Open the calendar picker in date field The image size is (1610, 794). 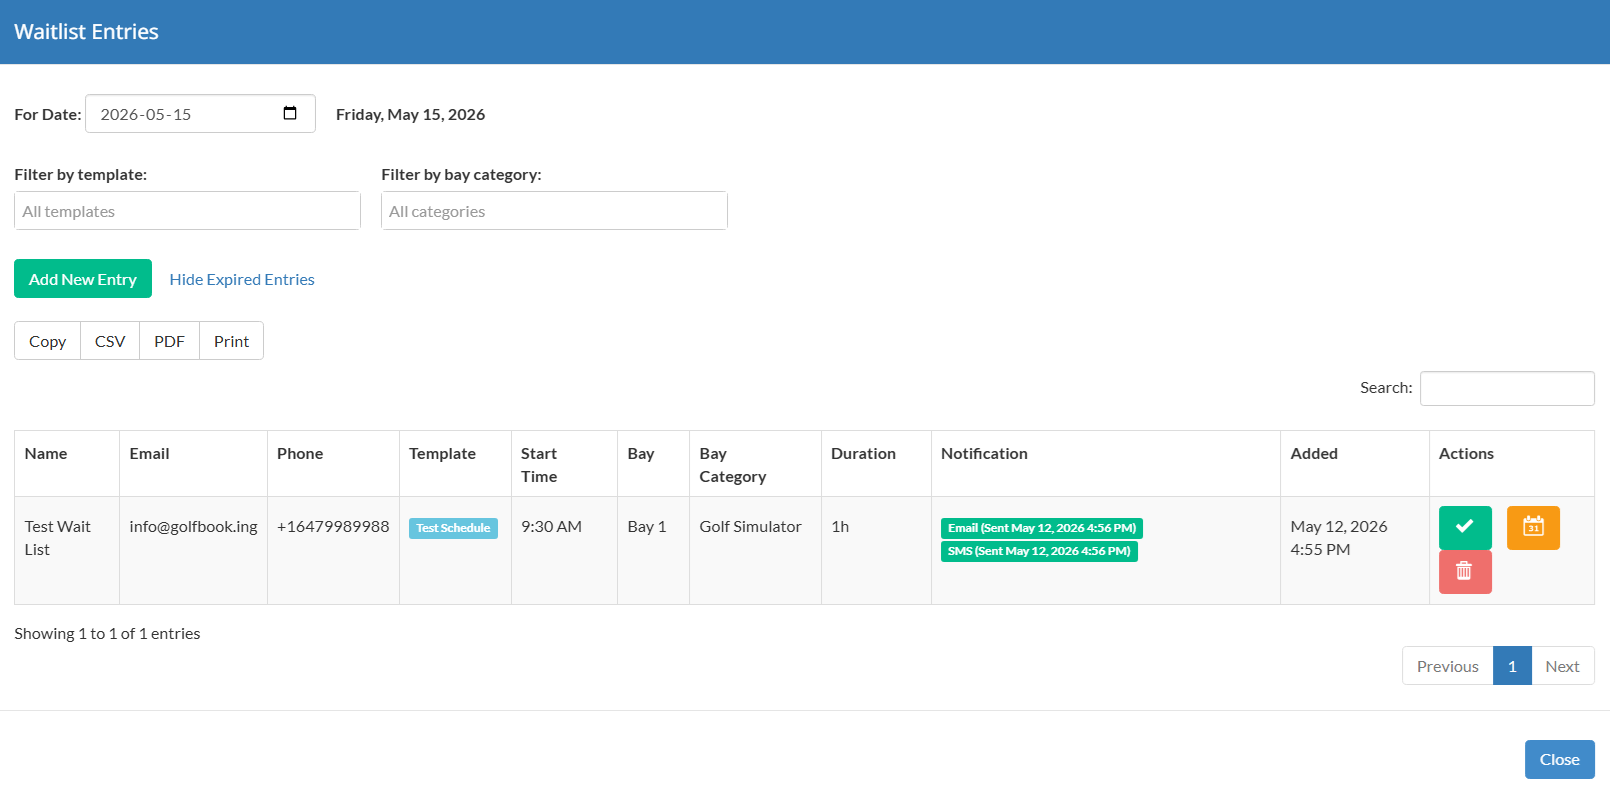click(x=290, y=113)
